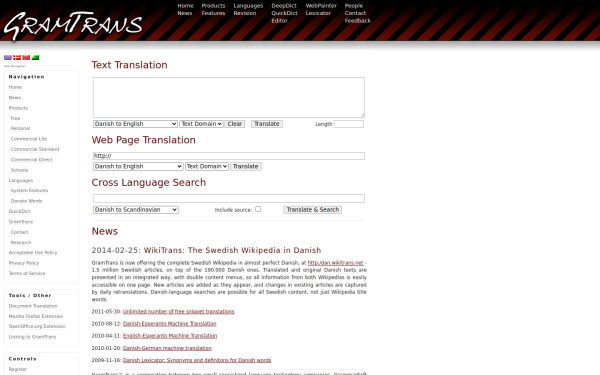
Task: Open Feedback in the header menu
Action: [357, 21]
